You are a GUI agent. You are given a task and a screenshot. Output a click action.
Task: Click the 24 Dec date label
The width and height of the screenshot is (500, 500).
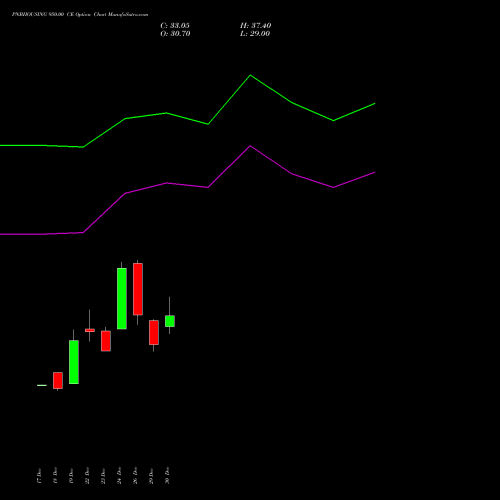119,476
